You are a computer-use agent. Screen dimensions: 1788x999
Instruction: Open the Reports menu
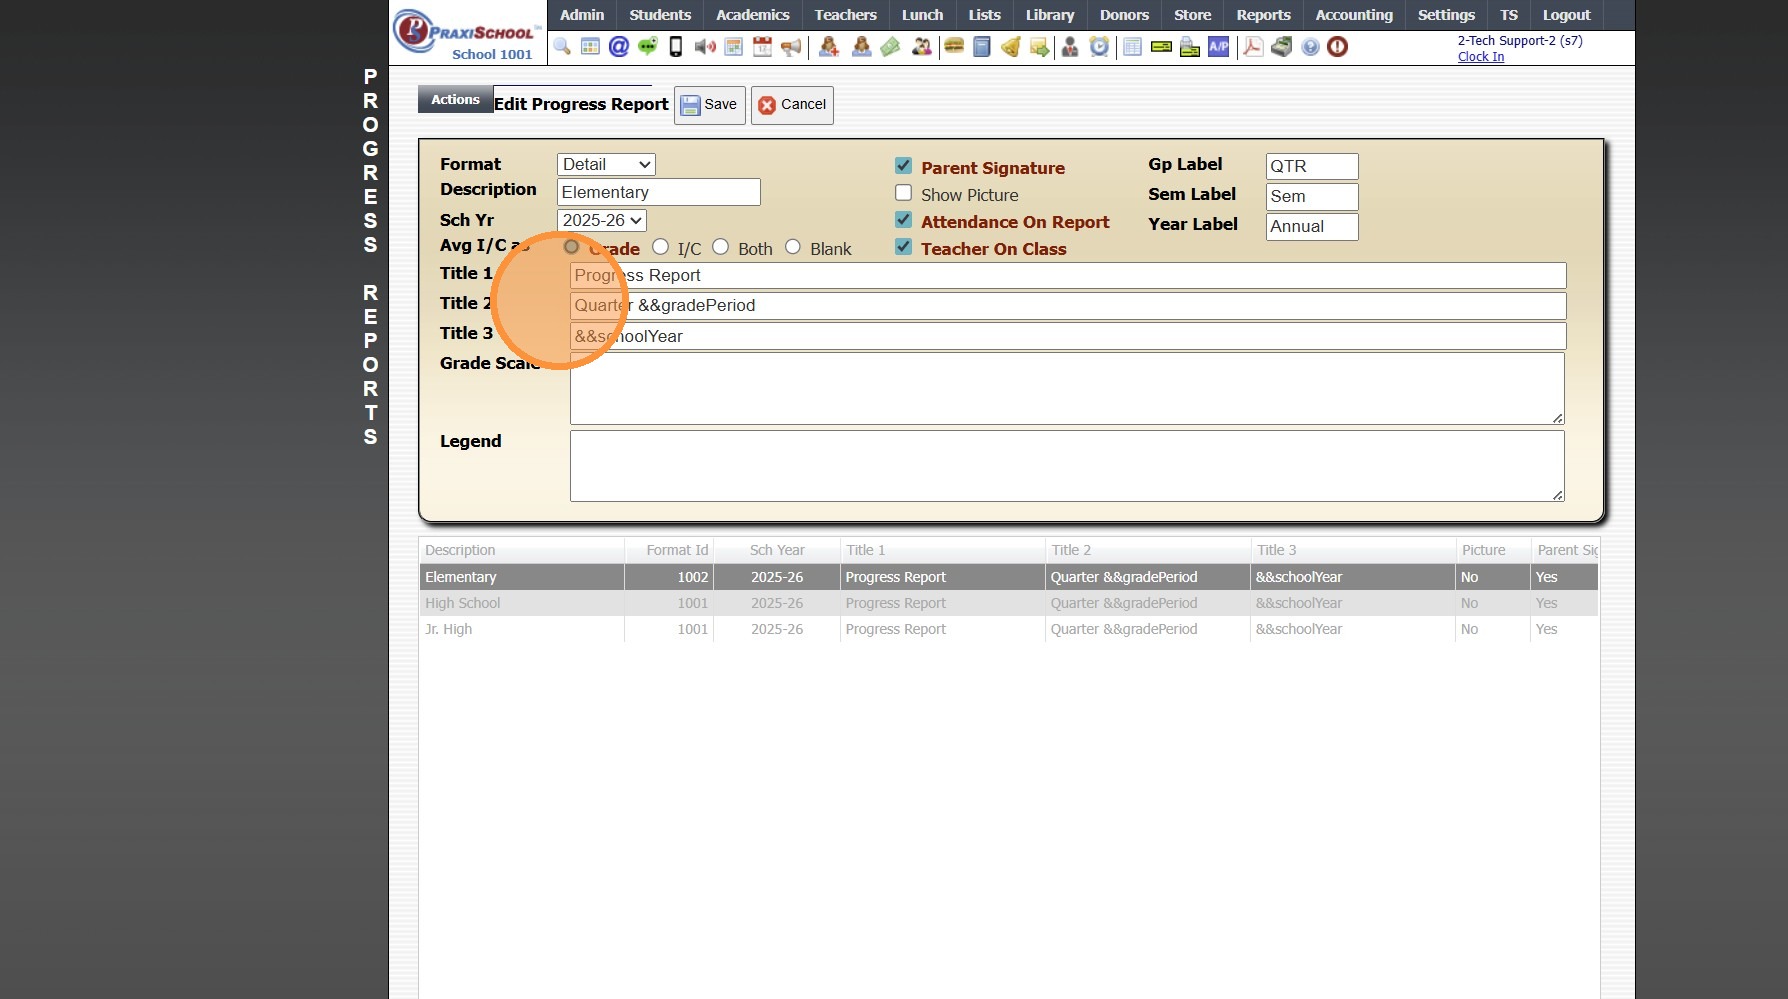(x=1263, y=15)
